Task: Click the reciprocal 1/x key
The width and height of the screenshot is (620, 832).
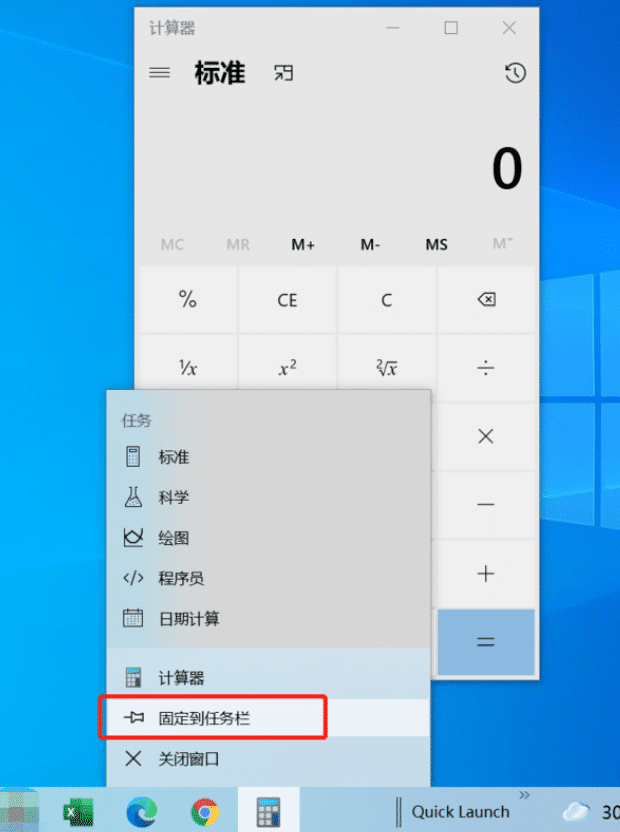Action: point(188,367)
